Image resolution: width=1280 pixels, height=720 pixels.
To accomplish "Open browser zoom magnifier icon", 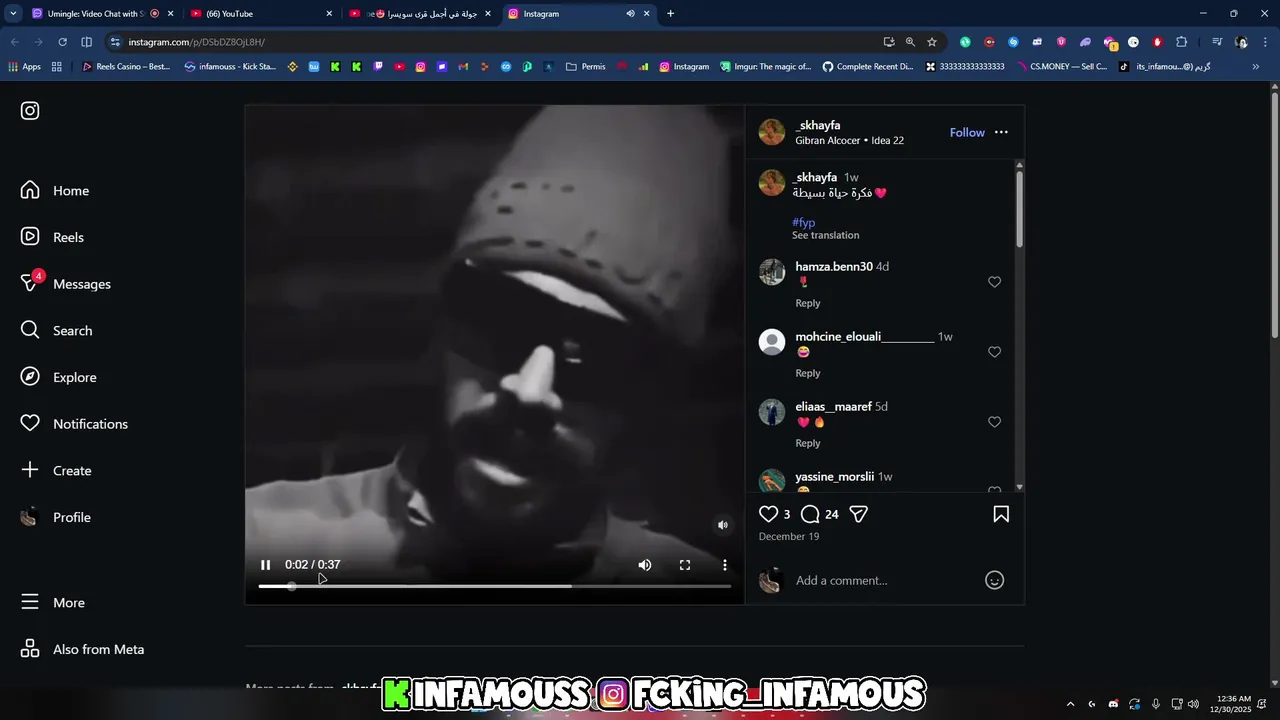I will pyautogui.click(x=910, y=42).
